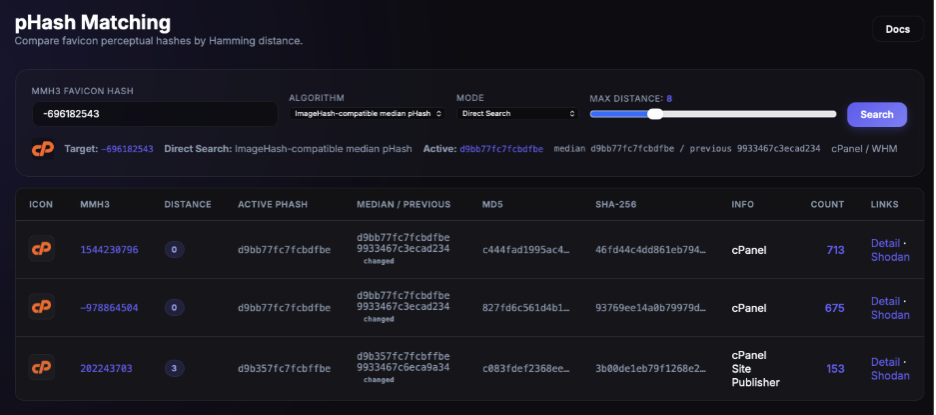Click the Active d9bb77fc7fcbdfbe hash link
Viewport: 936px width, 415px height.
click(x=501, y=149)
